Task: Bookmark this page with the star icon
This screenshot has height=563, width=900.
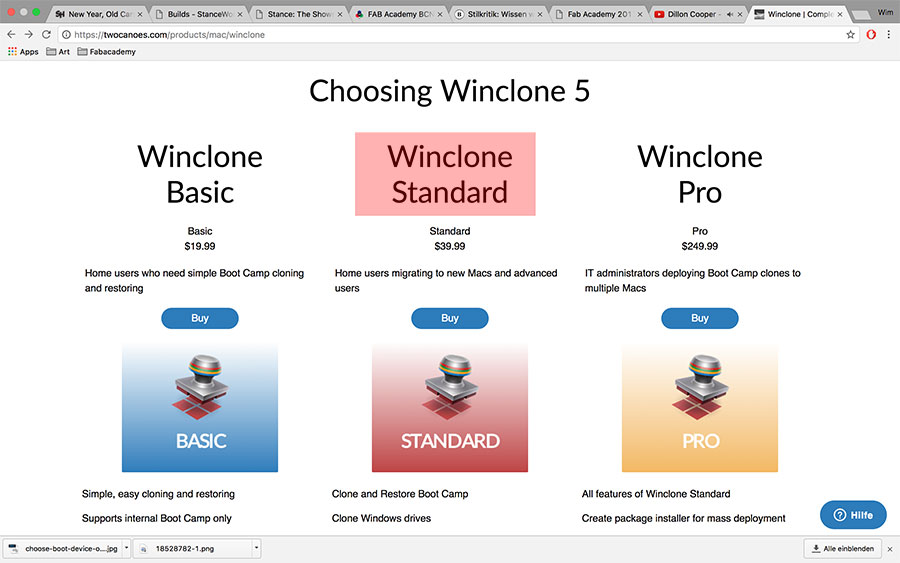Action: click(850, 34)
